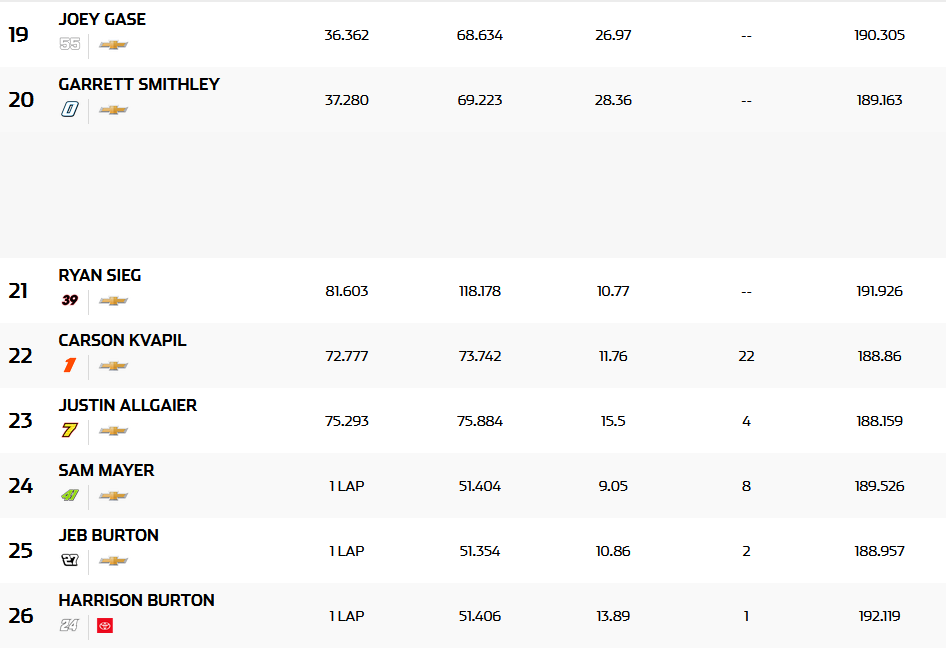The image size is (946, 648).
Task: Click Jeb Burton's car number badge
Action: coord(69,561)
